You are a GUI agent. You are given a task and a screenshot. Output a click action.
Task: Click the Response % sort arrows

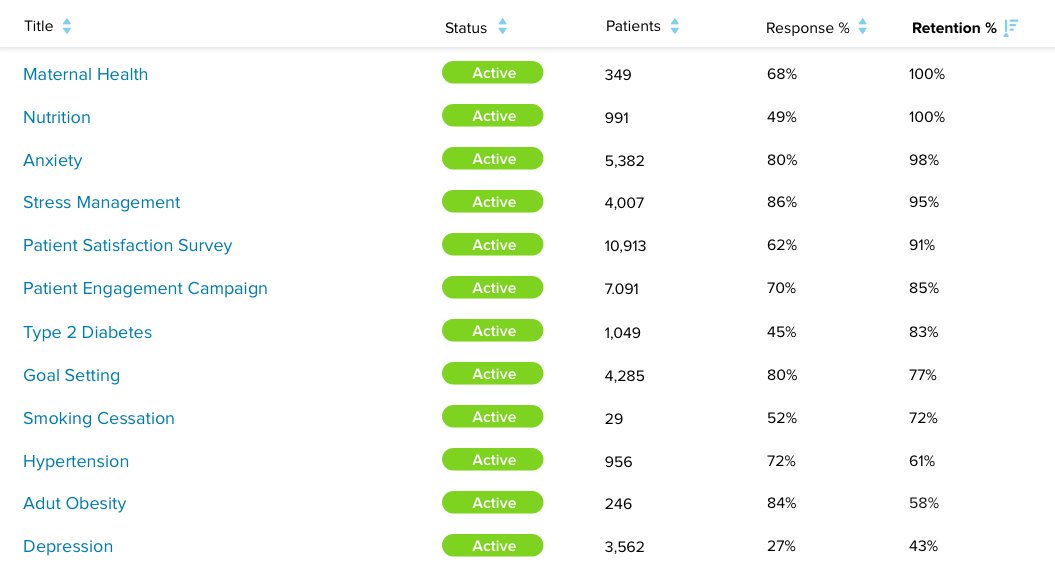click(862, 27)
